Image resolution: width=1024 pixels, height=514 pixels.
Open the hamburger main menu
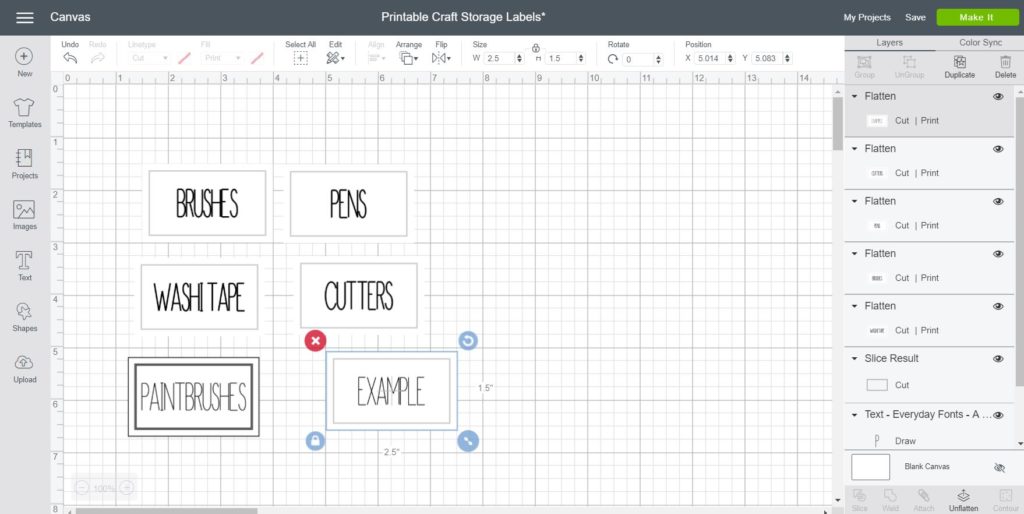coord(25,17)
